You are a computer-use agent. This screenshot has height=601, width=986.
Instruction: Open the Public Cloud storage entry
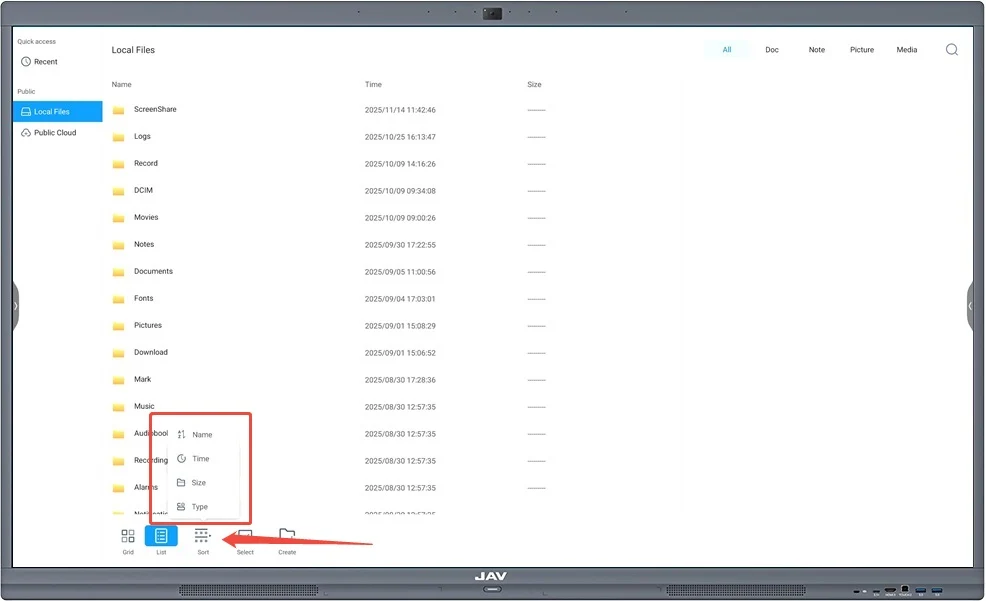[53, 132]
